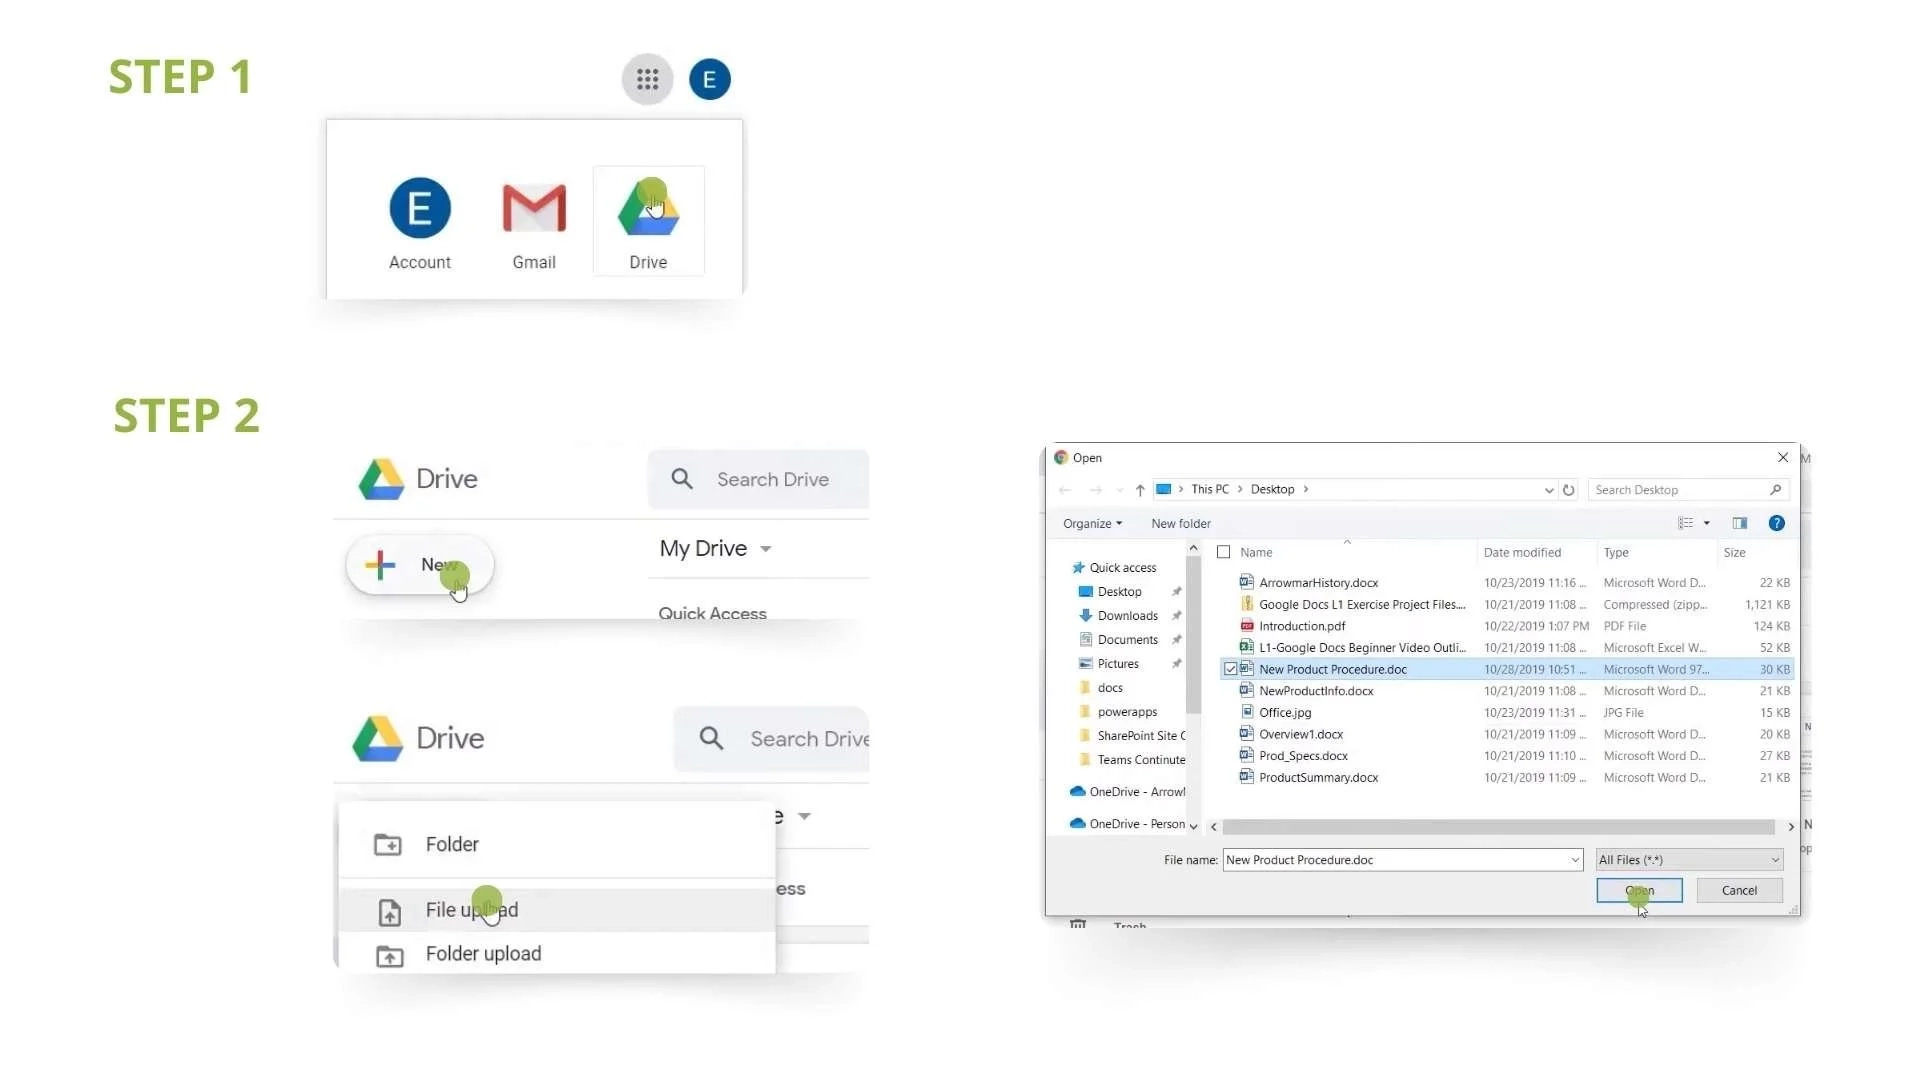Choose File upload from the New menu

(557, 910)
